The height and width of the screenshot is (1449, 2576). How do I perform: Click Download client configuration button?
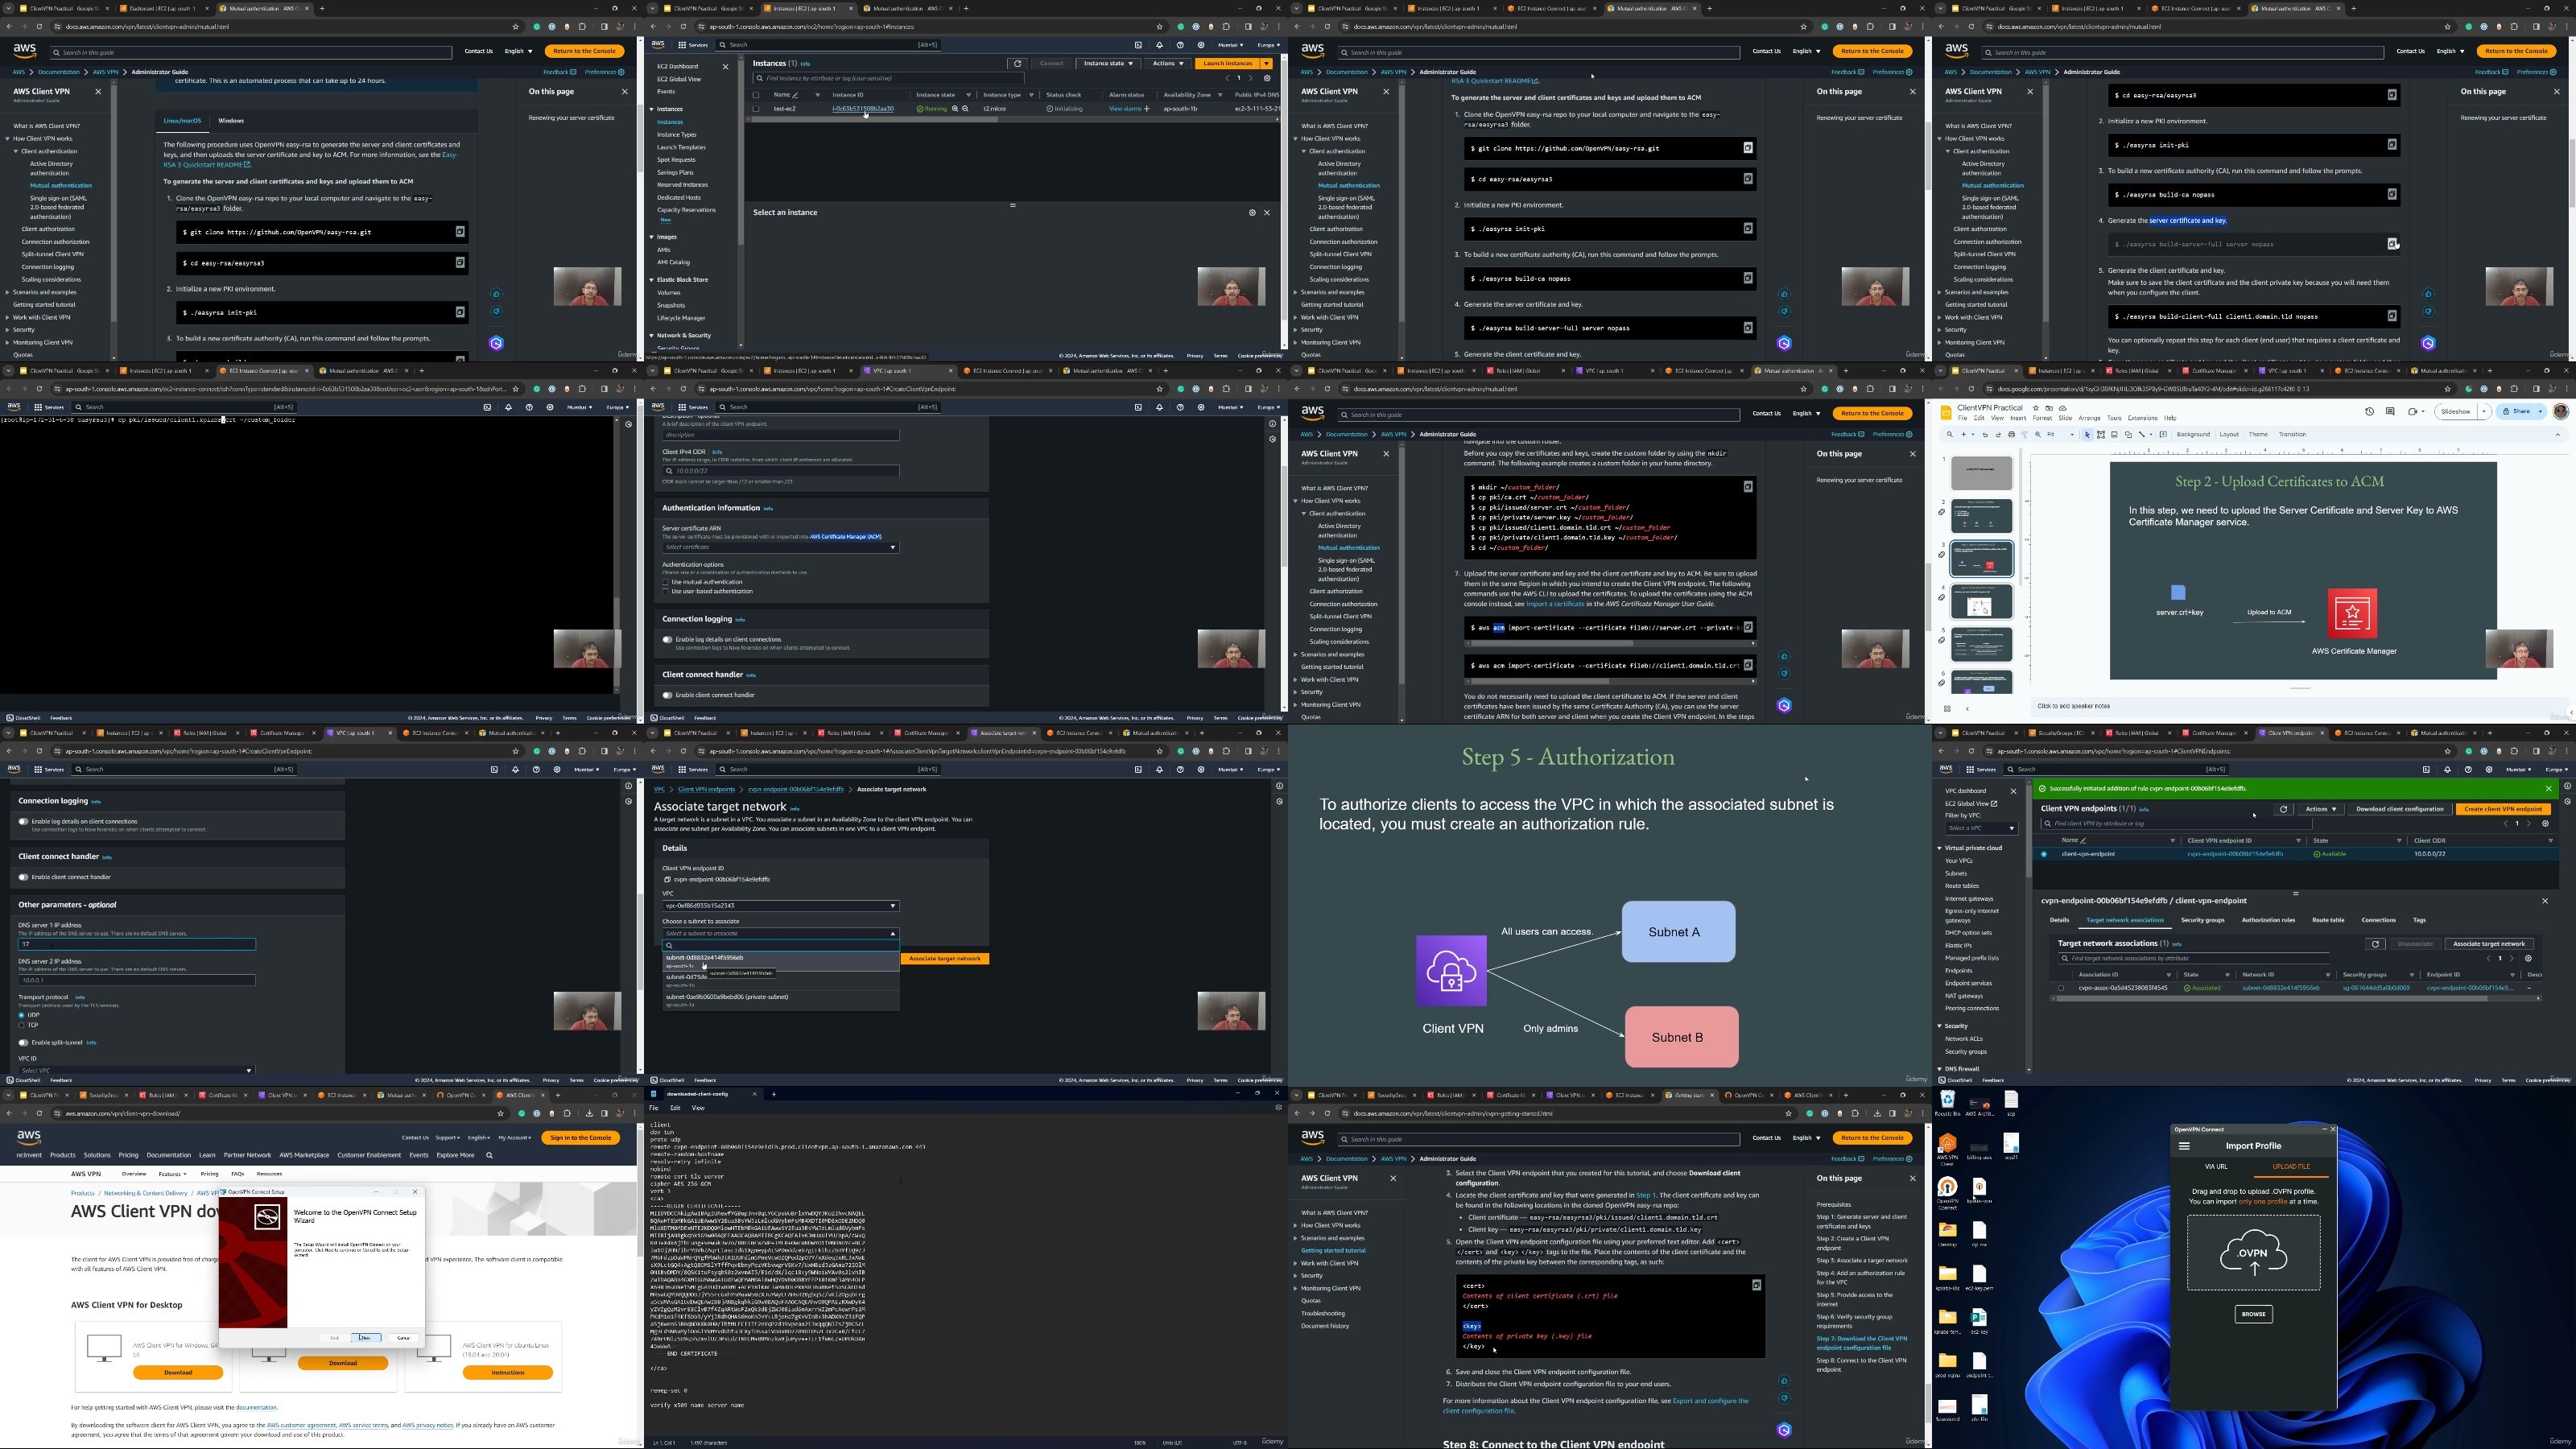(2399, 809)
